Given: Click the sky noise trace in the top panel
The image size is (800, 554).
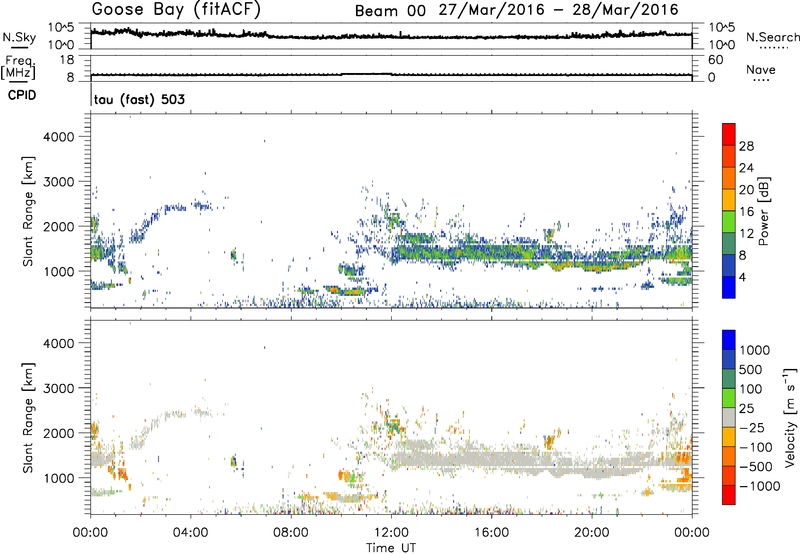Looking at the screenshot, I should tap(391, 36).
